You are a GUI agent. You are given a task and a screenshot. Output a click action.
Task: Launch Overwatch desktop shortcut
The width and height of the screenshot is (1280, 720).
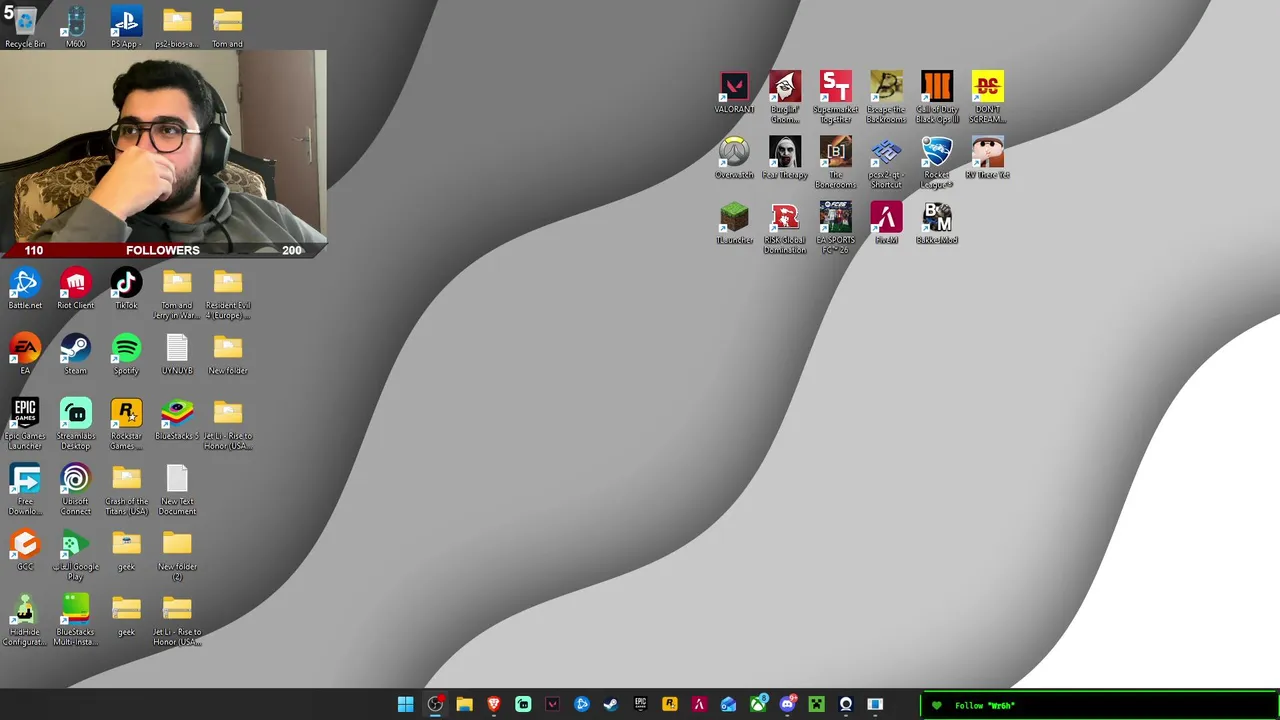tap(734, 158)
